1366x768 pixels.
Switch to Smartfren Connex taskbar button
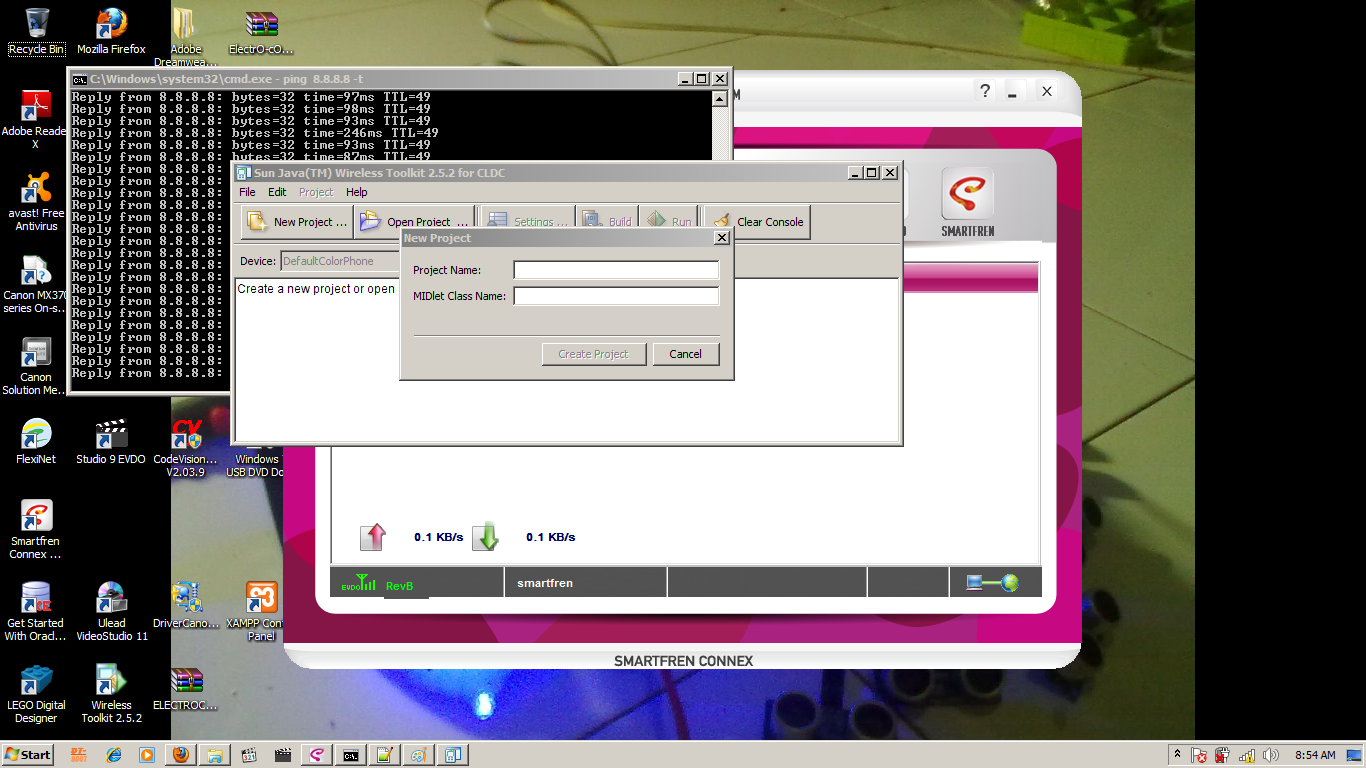click(x=317, y=755)
